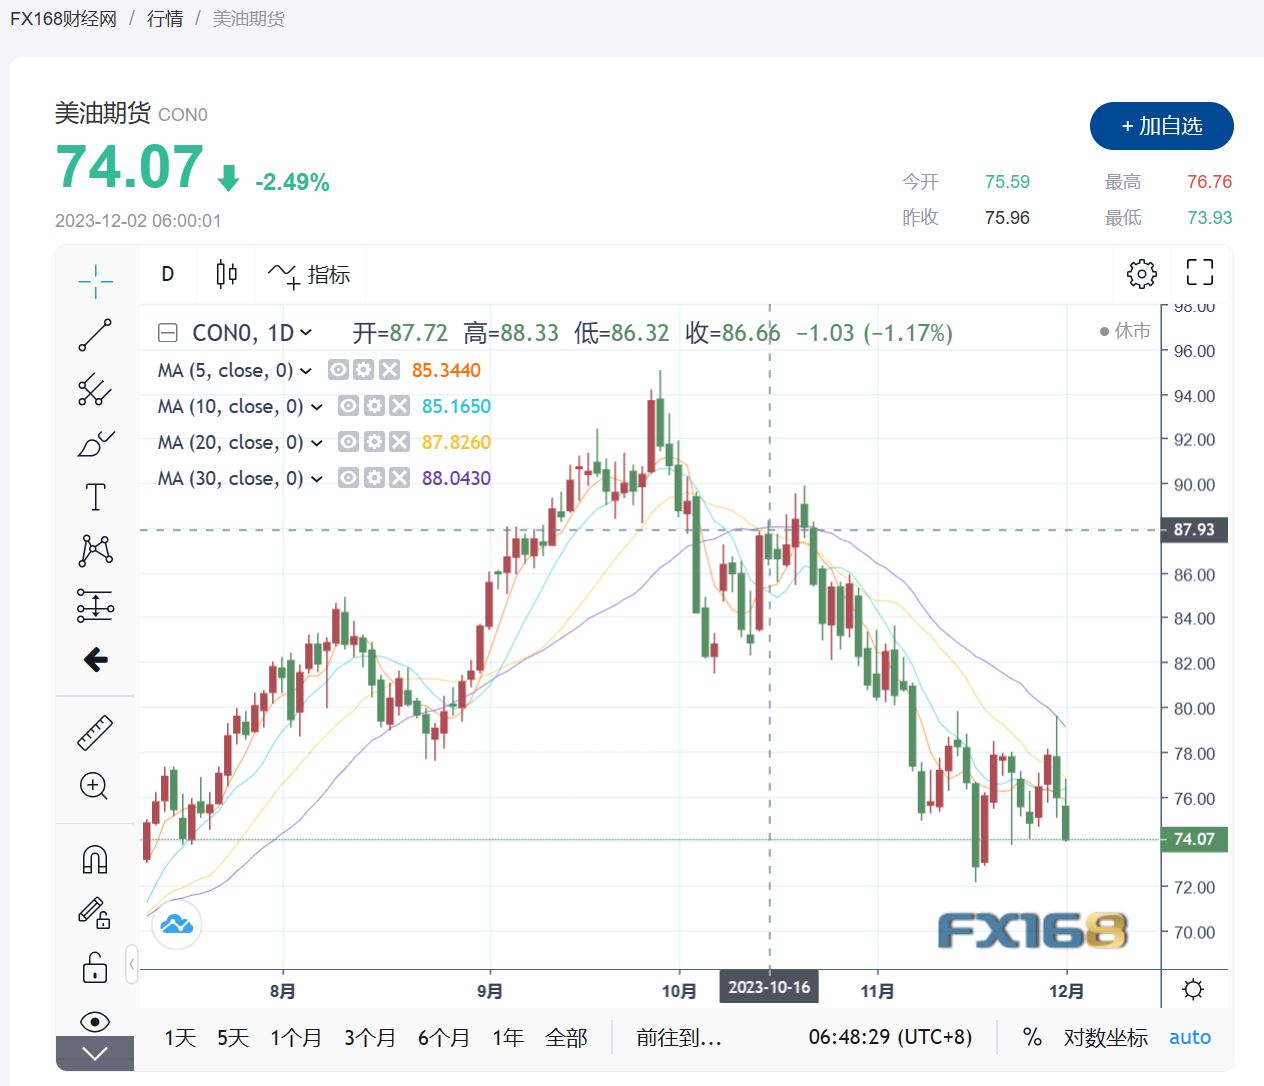This screenshot has height=1086, width=1264.
Task: Open the 行情 breadcrumb link
Action: point(165,19)
